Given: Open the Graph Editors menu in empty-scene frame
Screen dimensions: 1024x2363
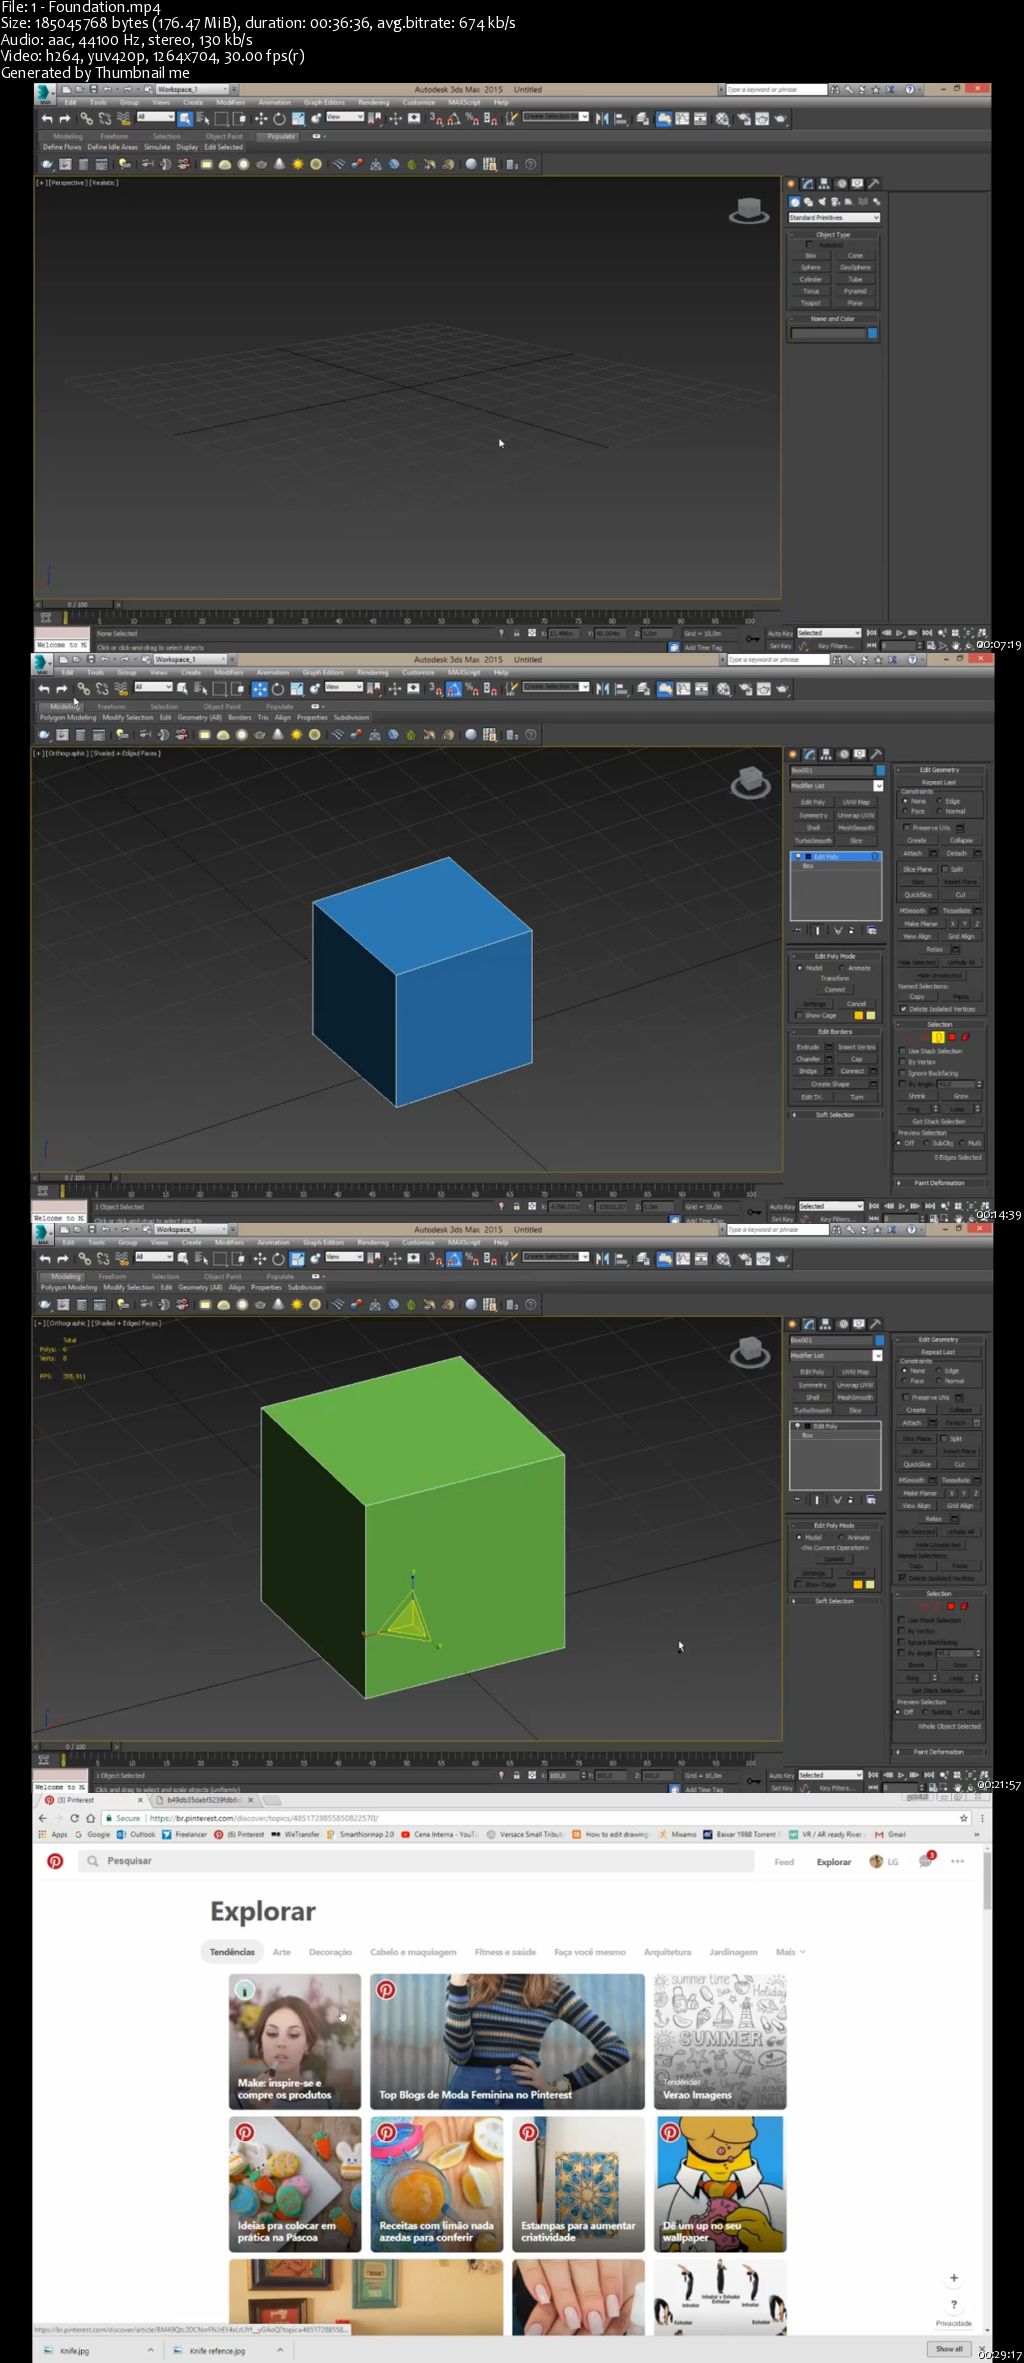Looking at the screenshot, I should 324,102.
